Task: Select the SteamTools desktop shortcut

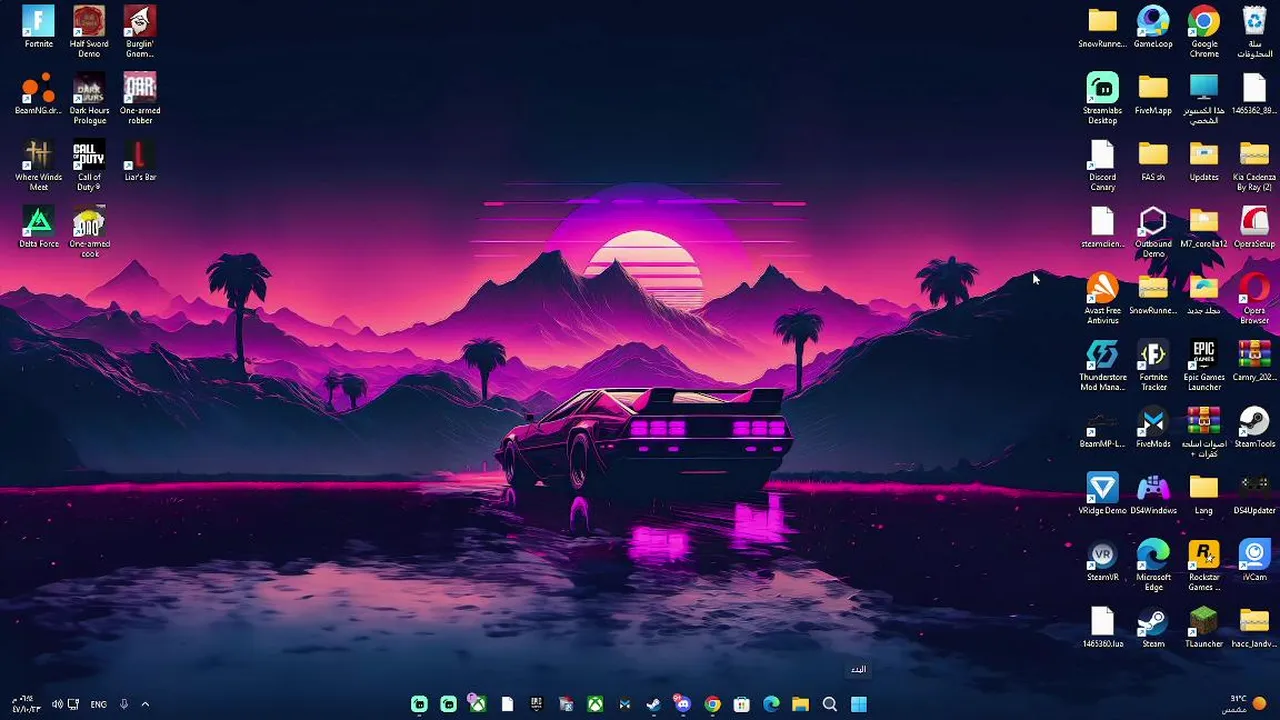Action: [1254, 427]
